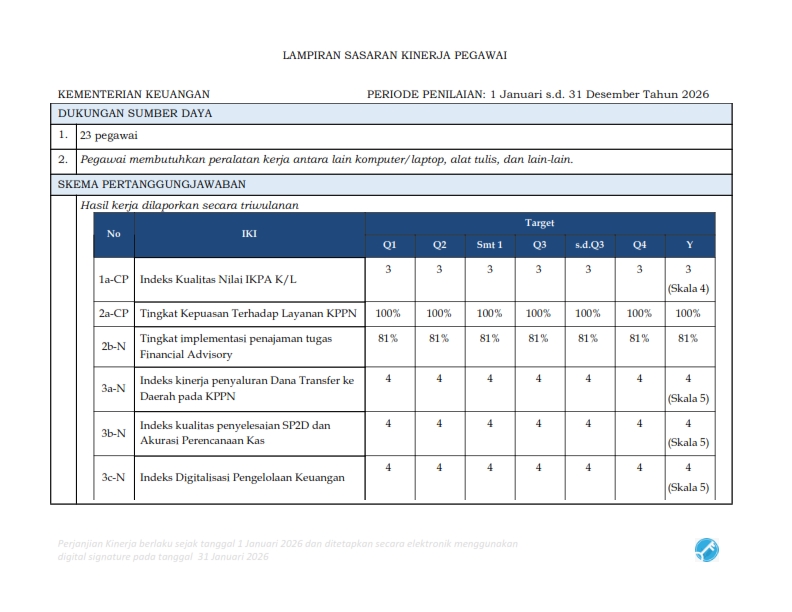Viewport: 792px width, 612px height.
Task: Click the s.d.Q3 column header
Action: pos(588,245)
